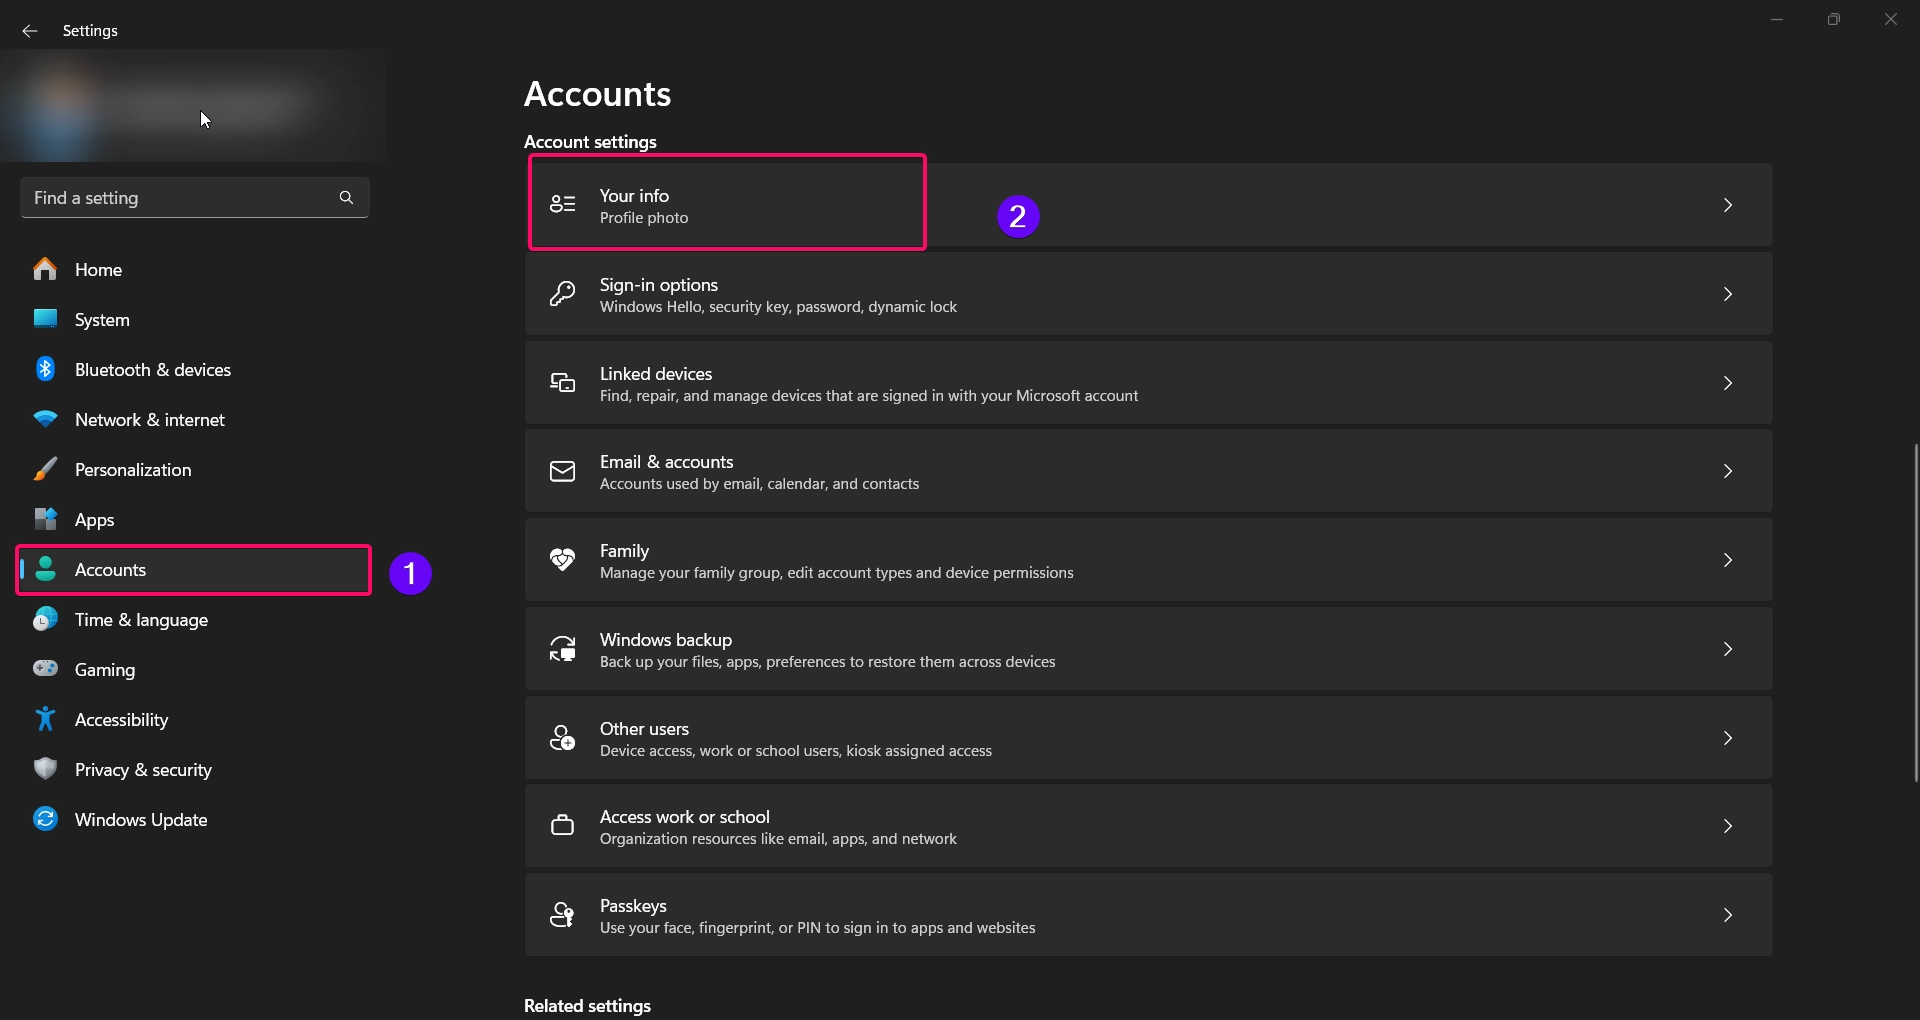1920x1020 pixels.
Task: Click the Windows Update sync icon
Action: point(45,819)
